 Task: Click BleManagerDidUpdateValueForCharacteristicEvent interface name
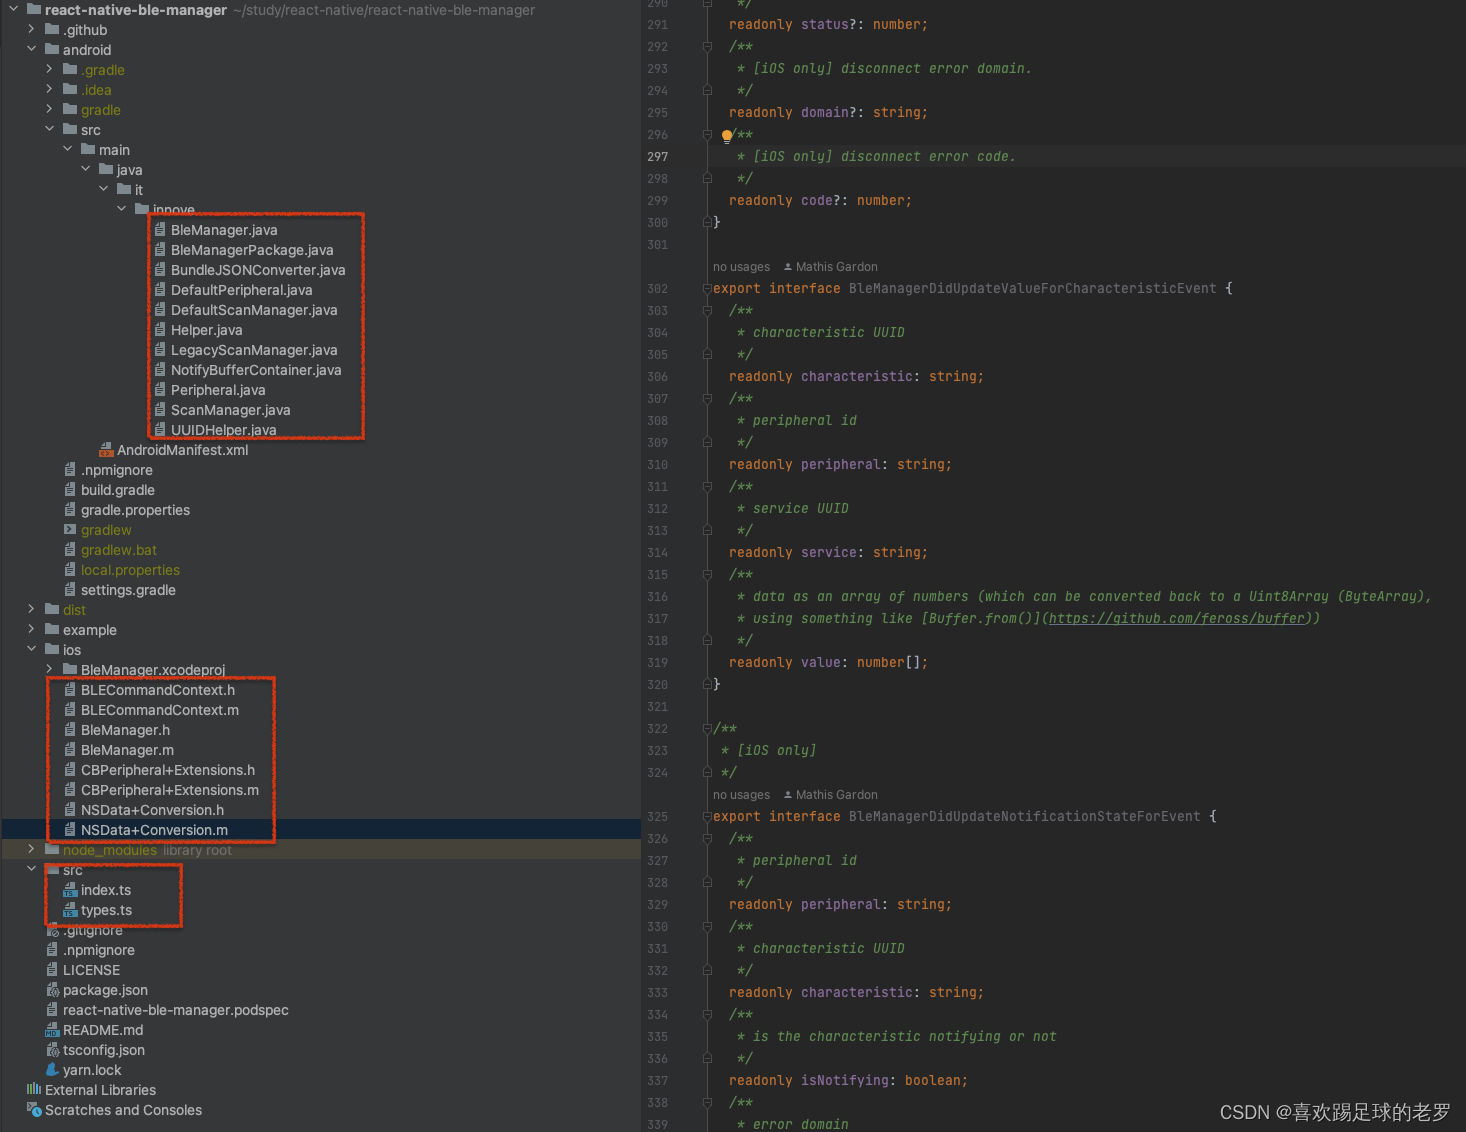click(x=1033, y=289)
